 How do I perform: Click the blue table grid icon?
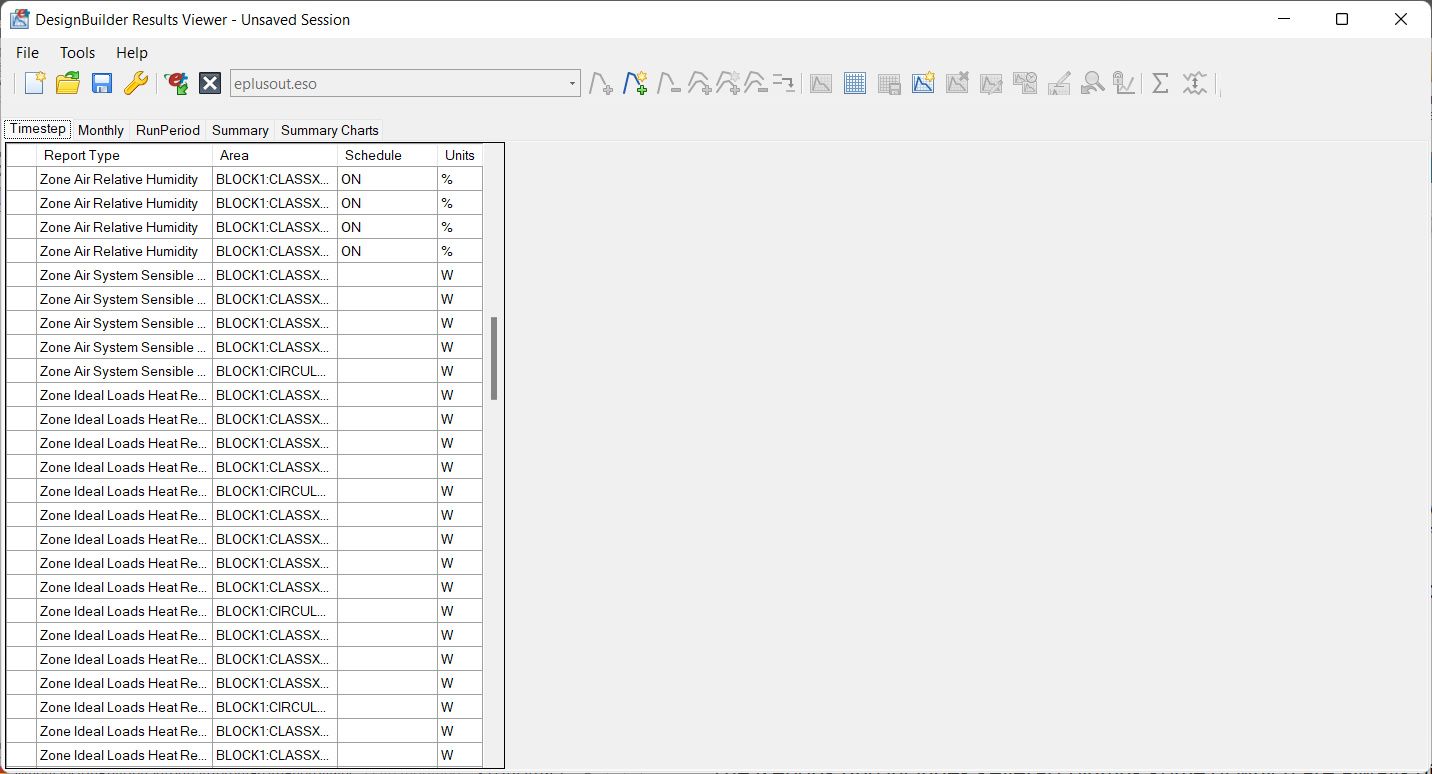coord(855,83)
